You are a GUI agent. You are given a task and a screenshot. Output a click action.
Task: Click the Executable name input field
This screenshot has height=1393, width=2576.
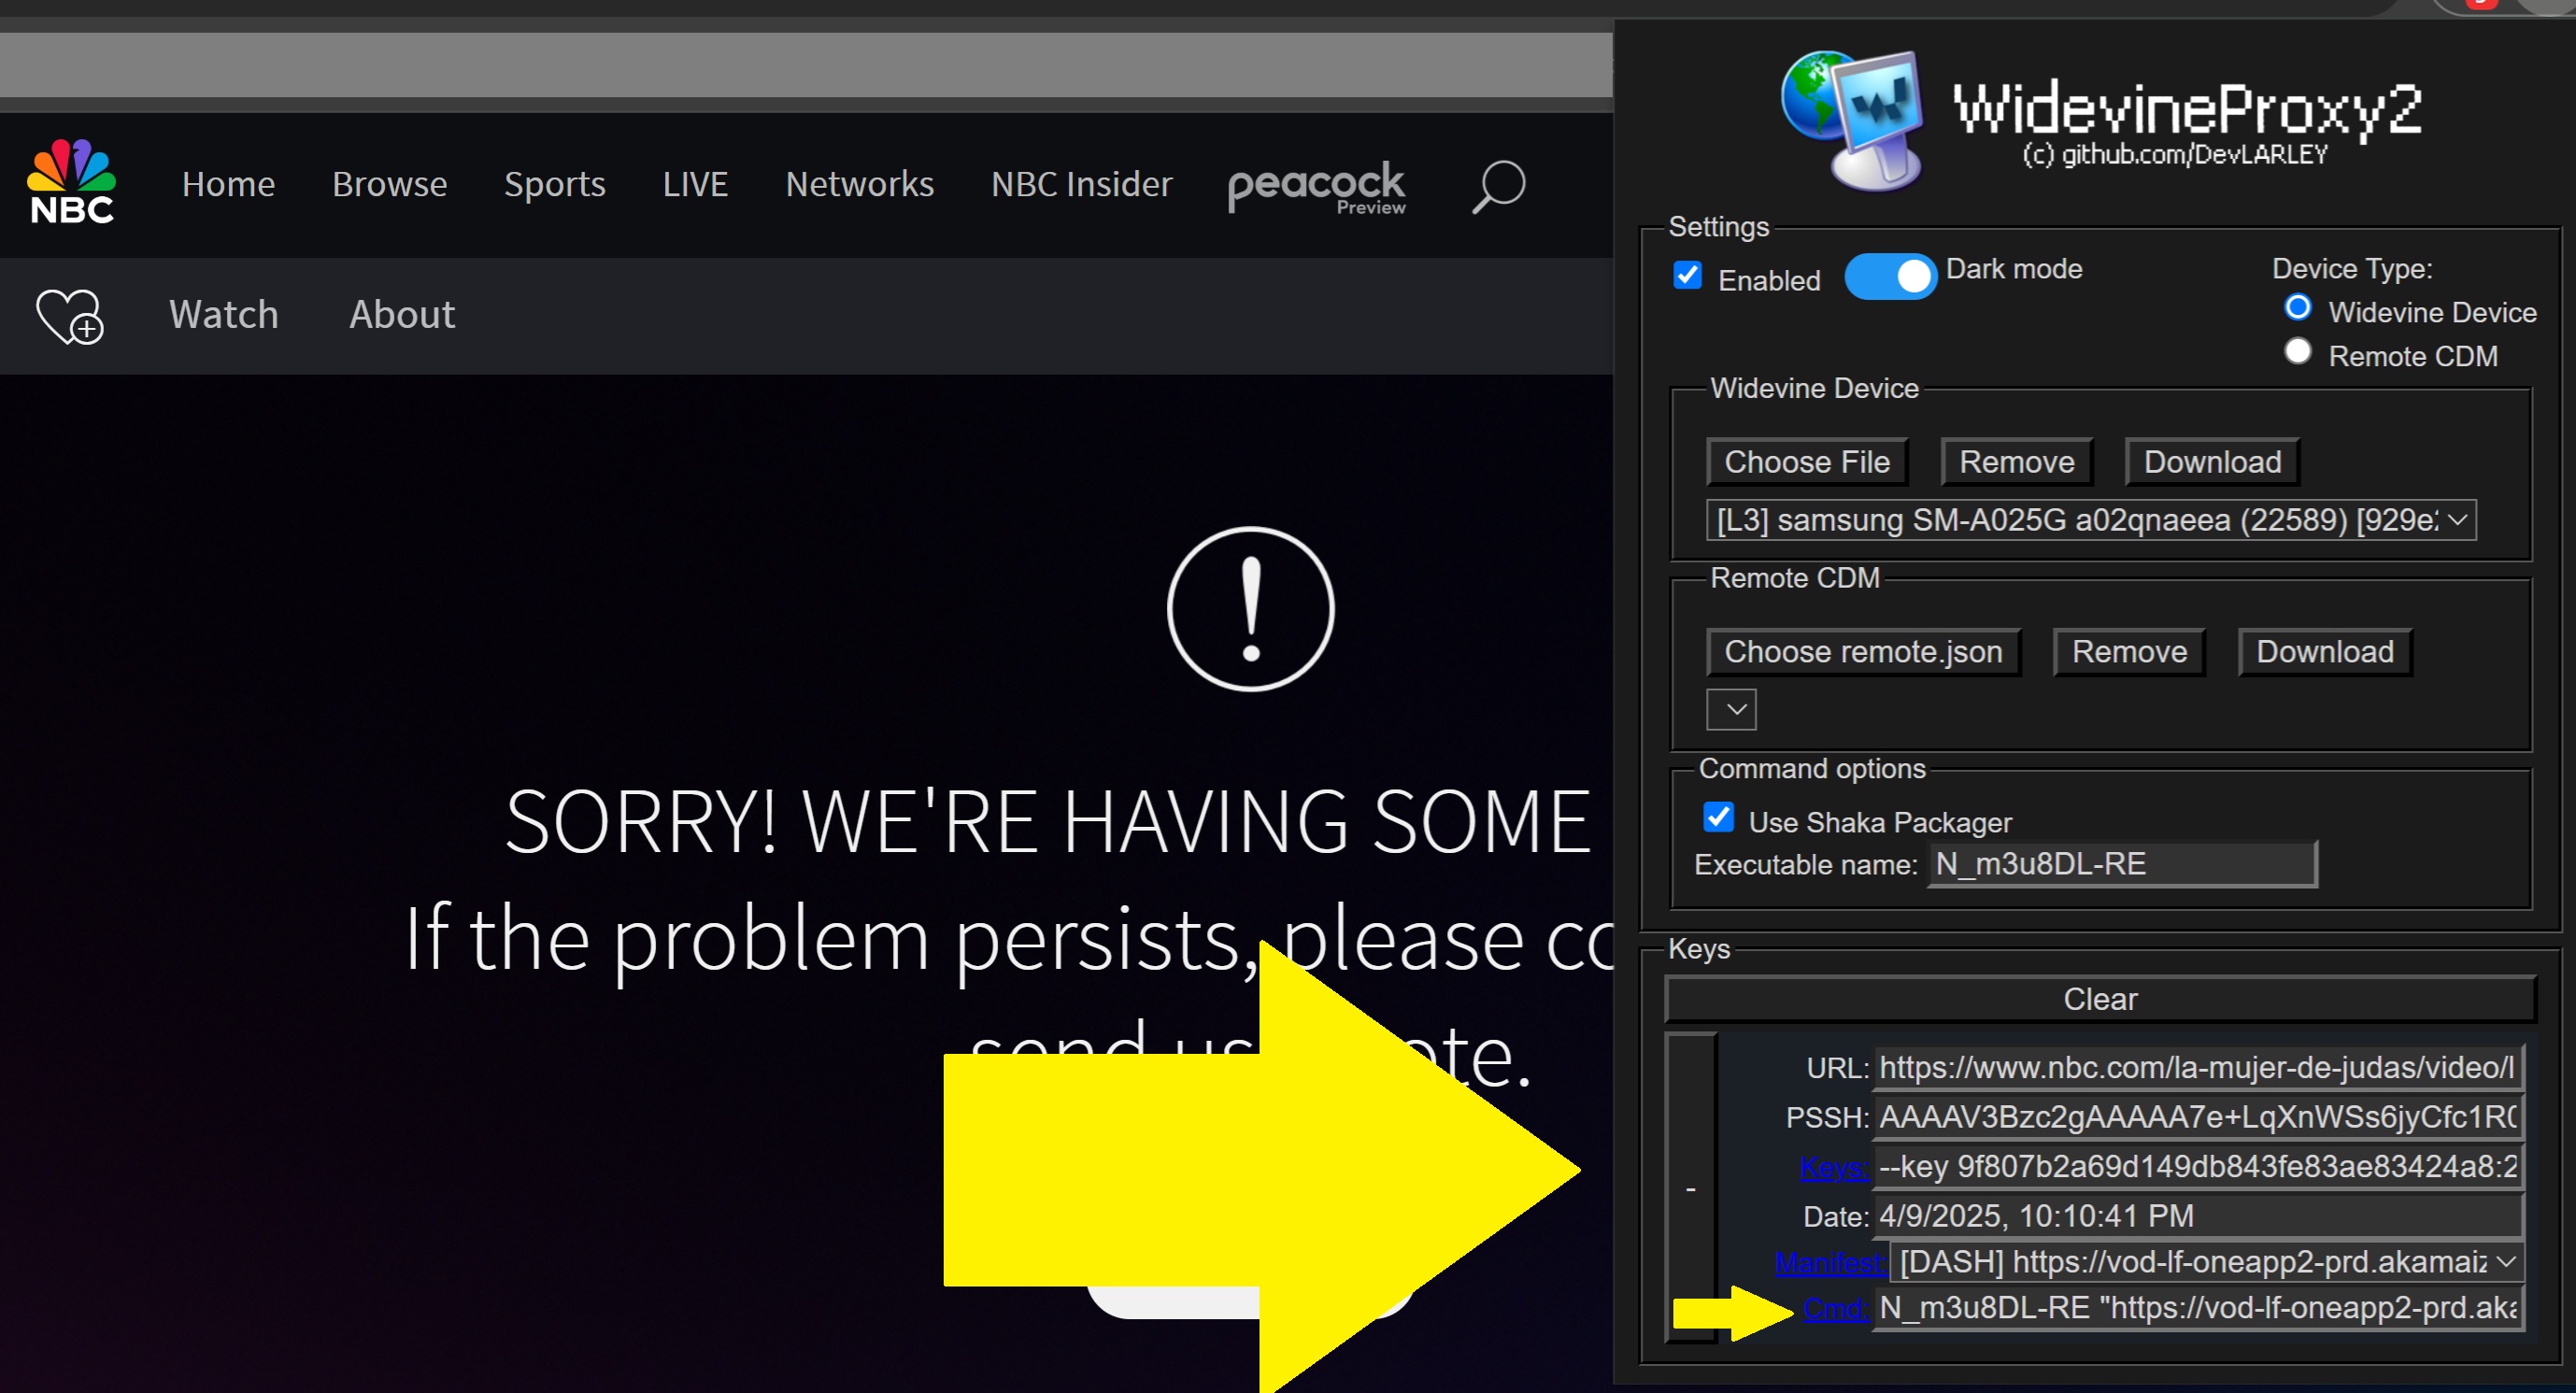click(2121, 864)
